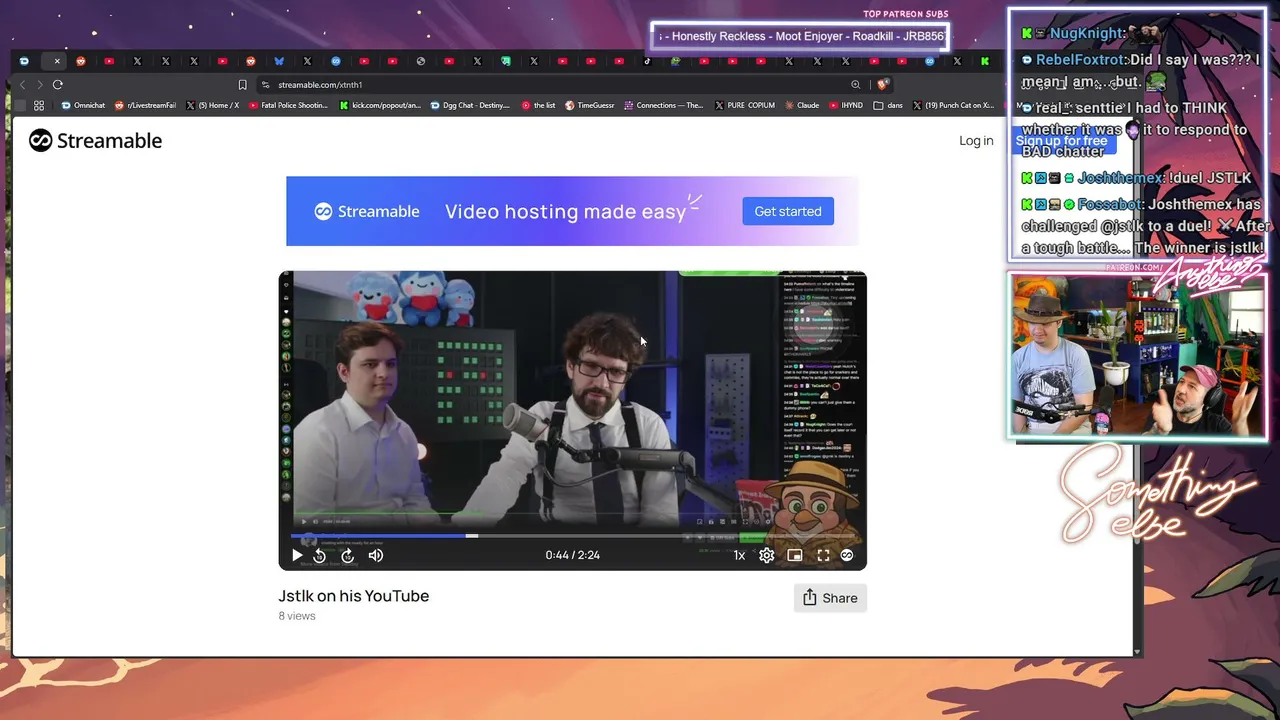The width and height of the screenshot is (1280, 720).
Task: Click the Share button
Action: [830, 598]
